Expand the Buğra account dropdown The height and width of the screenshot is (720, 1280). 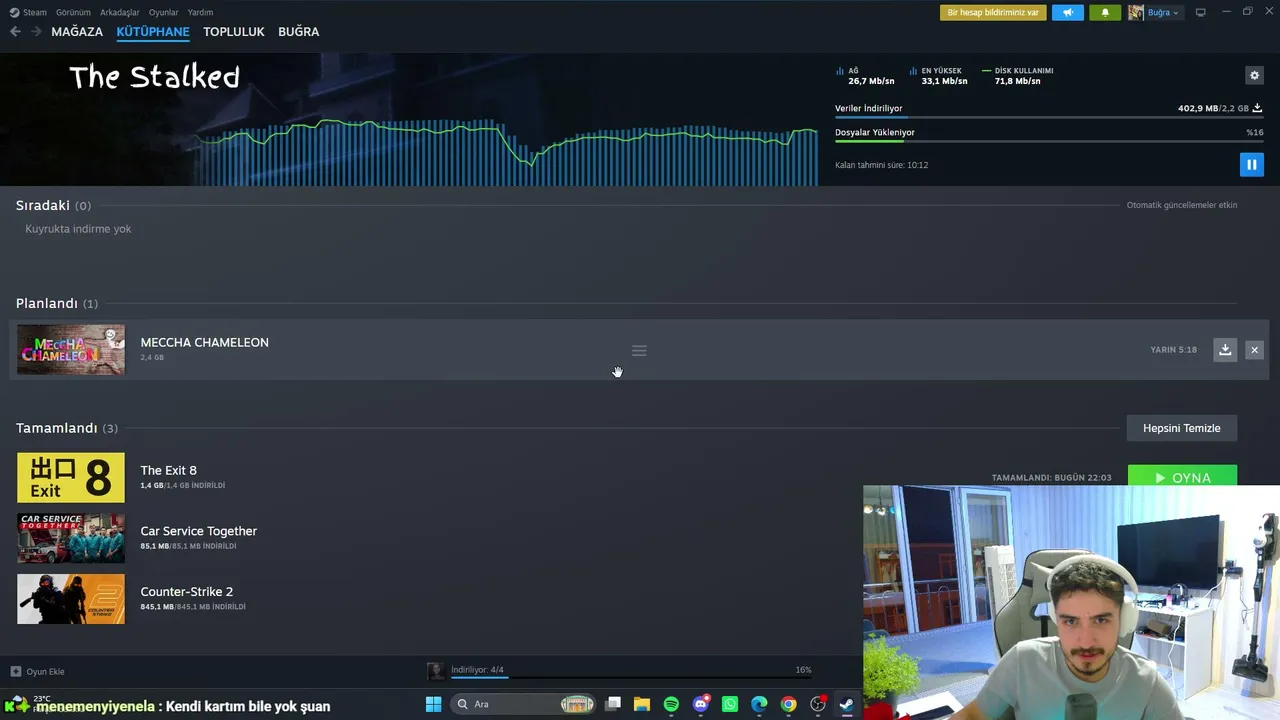click(x=1163, y=12)
